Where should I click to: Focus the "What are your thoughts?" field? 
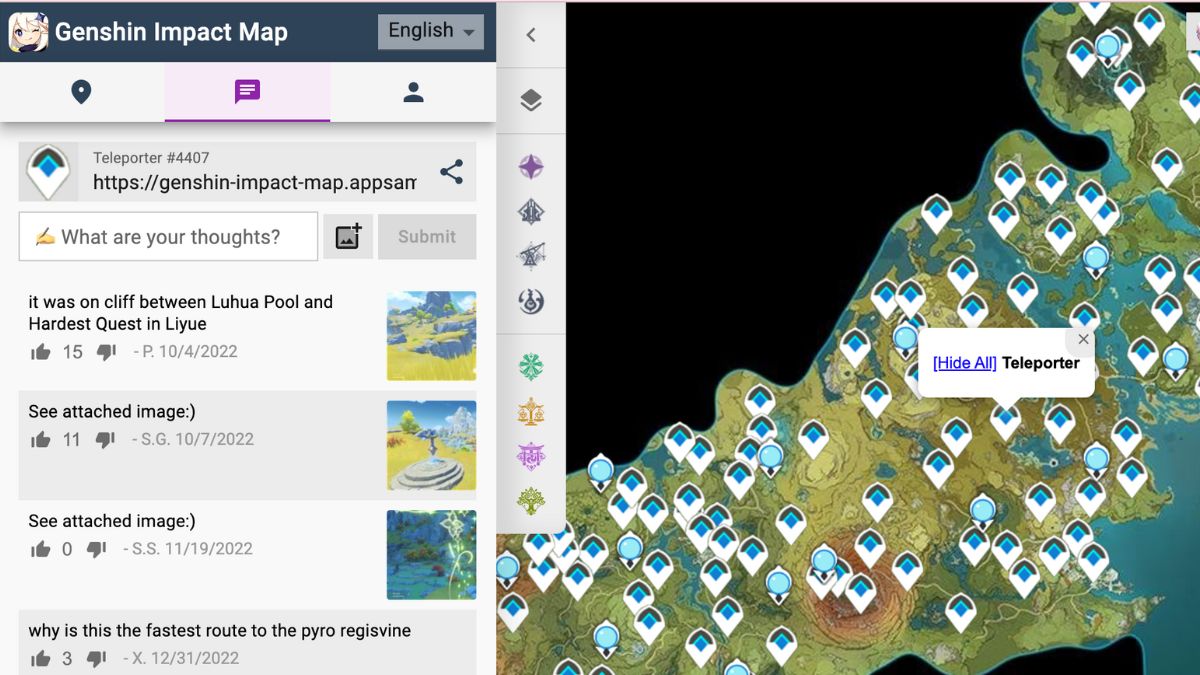pyautogui.click(x=168, y=237)
